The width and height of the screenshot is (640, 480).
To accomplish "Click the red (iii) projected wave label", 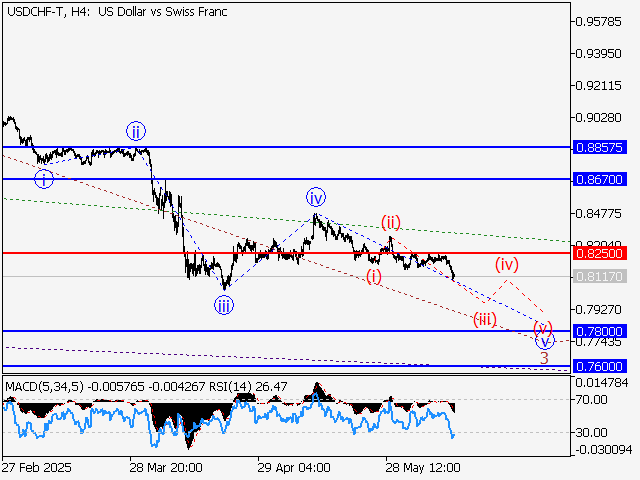I will [x=486, y=318].
